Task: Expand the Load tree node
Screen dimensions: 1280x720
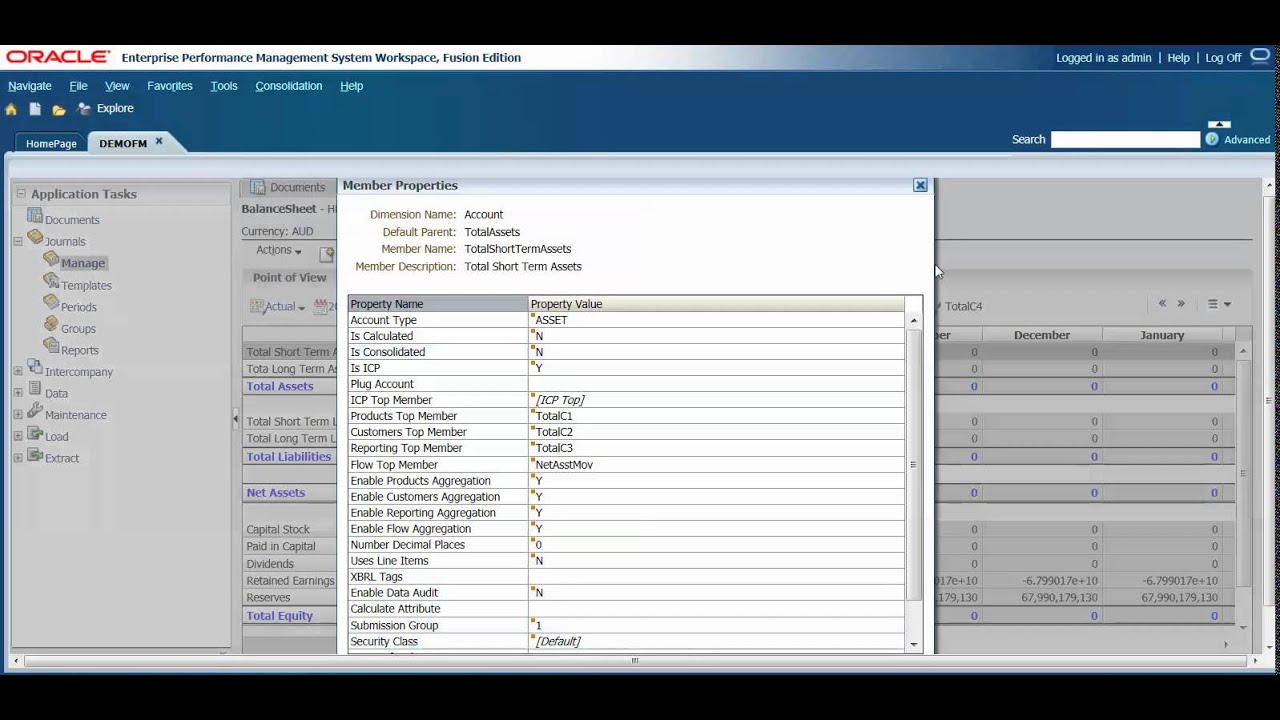Action: coord(18,437)
